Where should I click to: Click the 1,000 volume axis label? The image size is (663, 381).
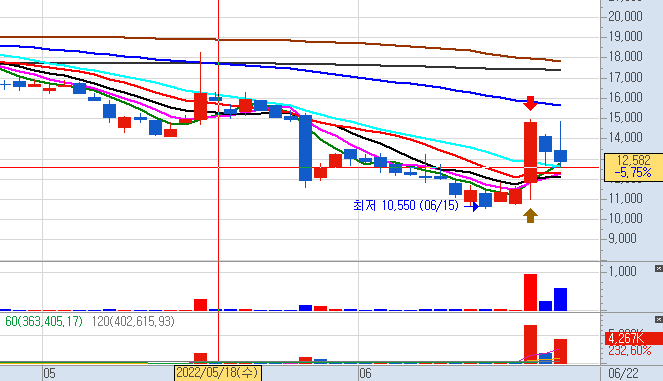click(x=622, y=271)
